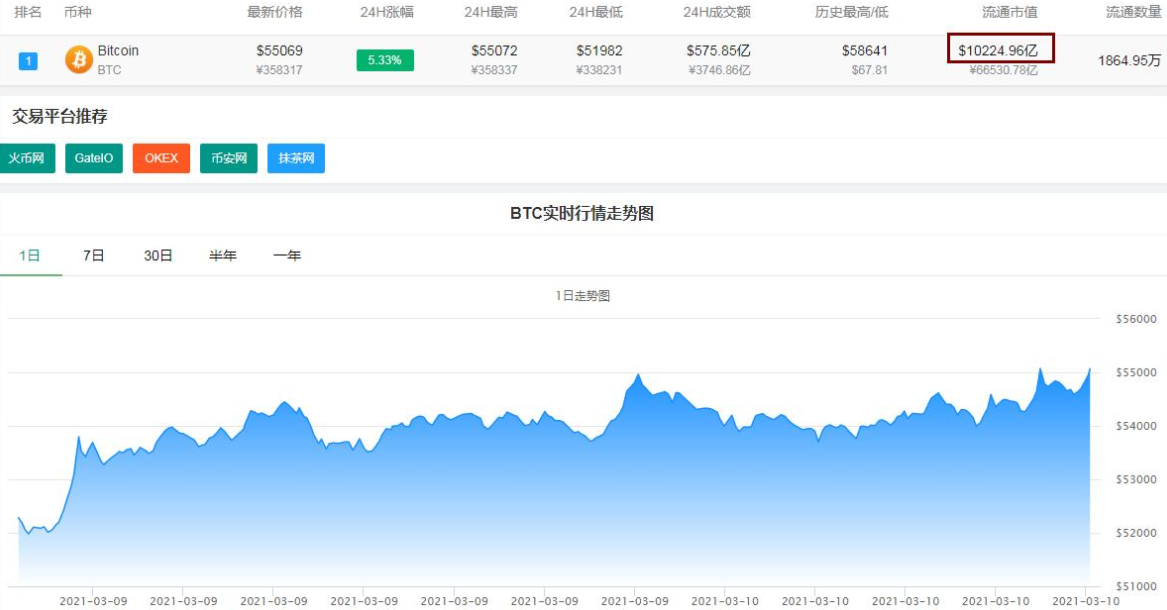
Task: Click the green 5.33% change badge
Action: (x=385, y=61)
